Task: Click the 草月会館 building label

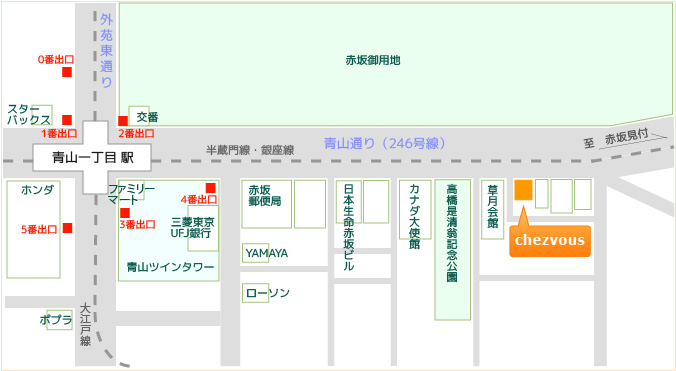Action: (492, 206)
